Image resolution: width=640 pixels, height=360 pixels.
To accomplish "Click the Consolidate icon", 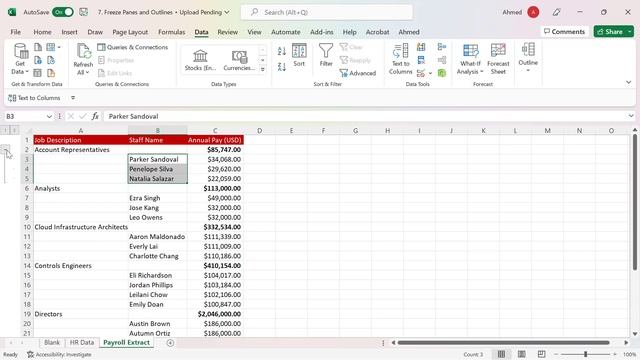I will pos(442,47).
